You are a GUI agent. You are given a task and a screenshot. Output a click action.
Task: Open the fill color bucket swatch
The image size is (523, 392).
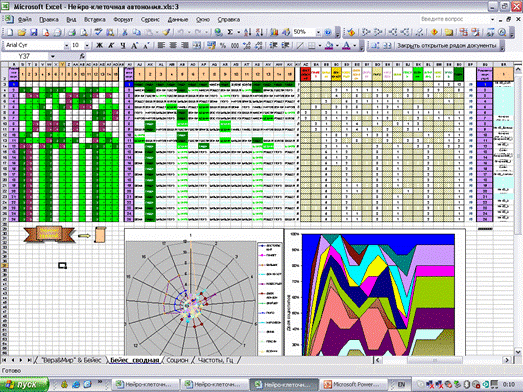click(x=329, y=46)
